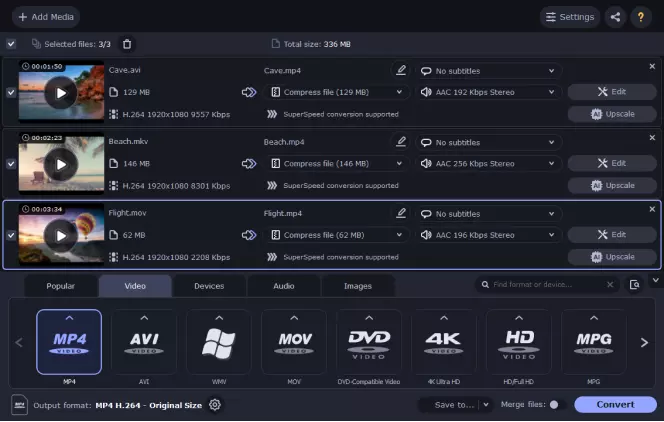Uncheck the Flight.mov file checkbox
Screen dimensions: 664x422
pyautogui.click(x=11, y=235)
